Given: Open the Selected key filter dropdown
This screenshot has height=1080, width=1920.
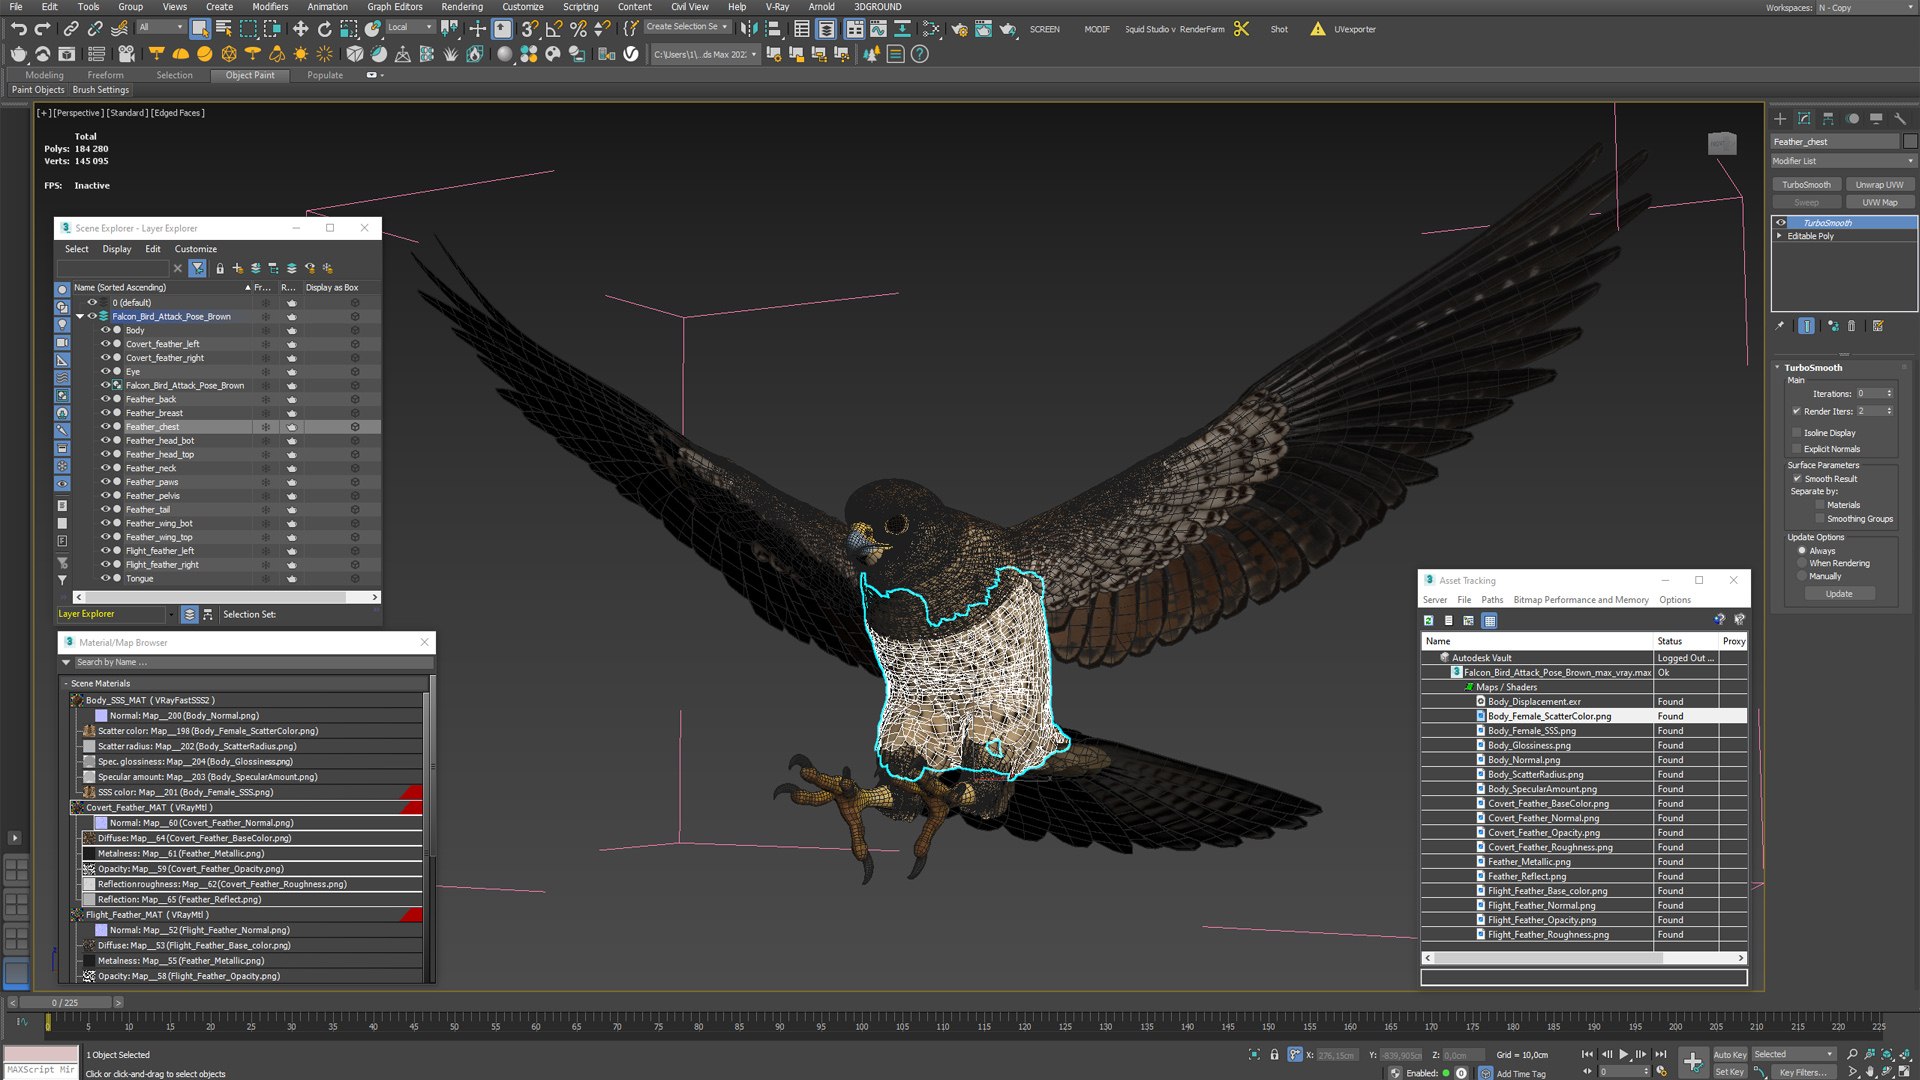Looking at the screenshot, I should tap(1794, 1054).
